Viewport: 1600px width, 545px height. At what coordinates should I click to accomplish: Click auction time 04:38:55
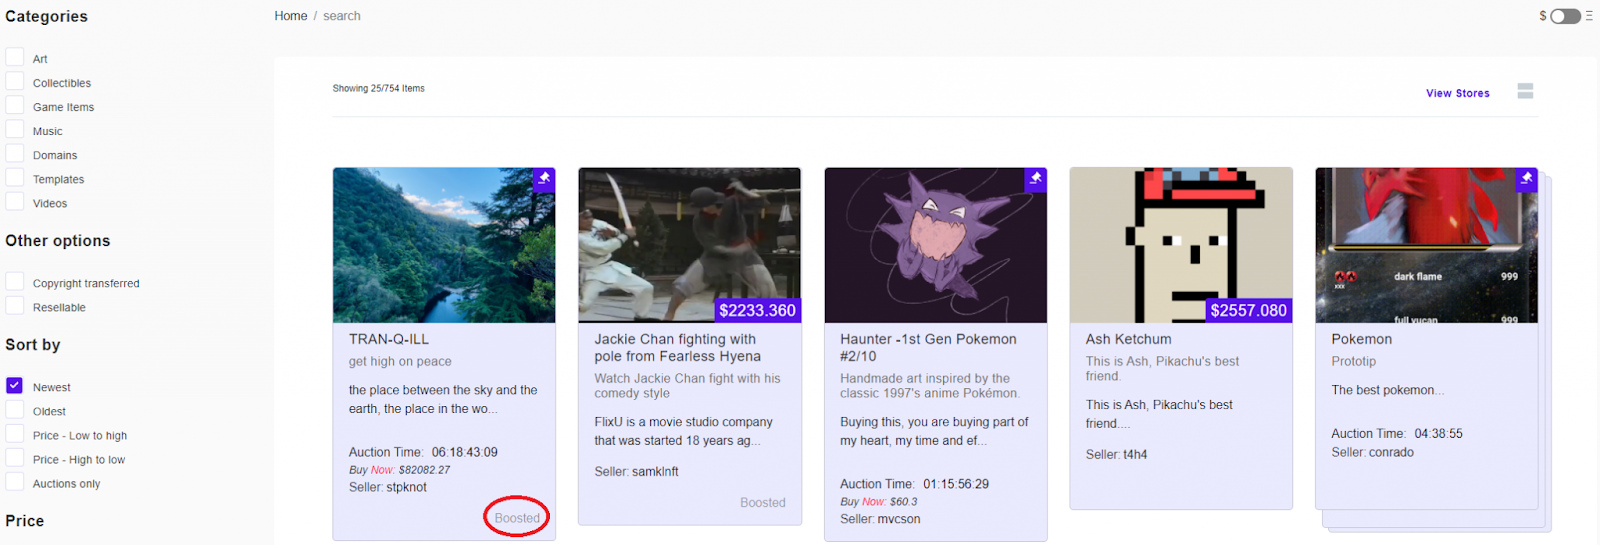tap(1438, 433)
